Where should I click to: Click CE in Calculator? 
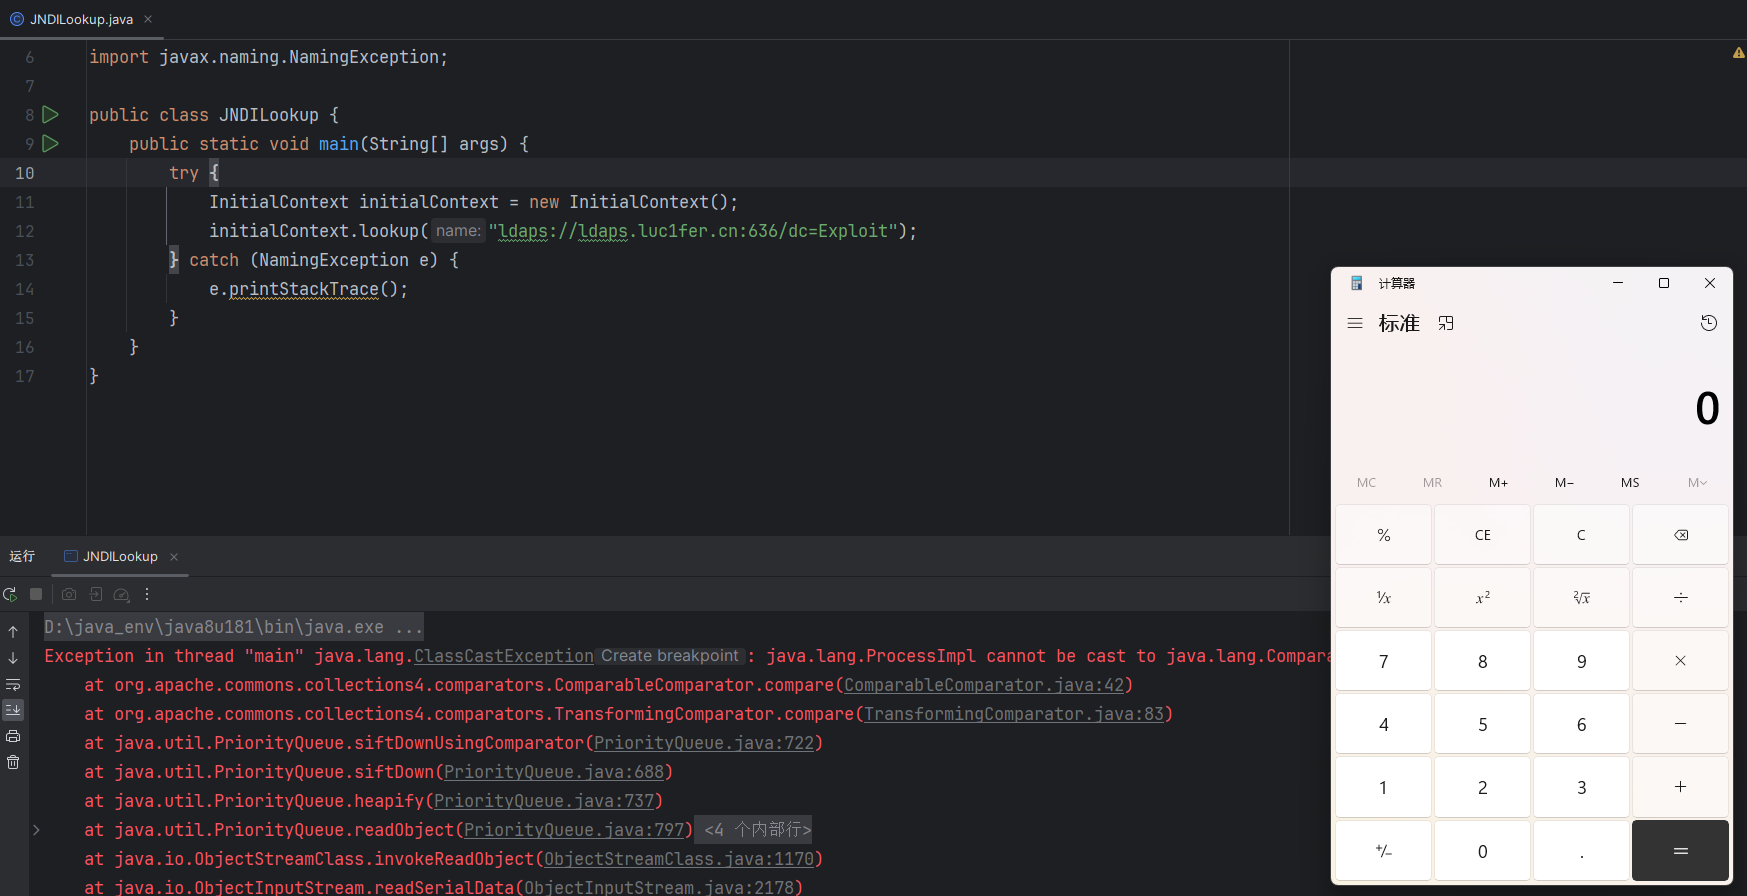[x=1482, y=535]
